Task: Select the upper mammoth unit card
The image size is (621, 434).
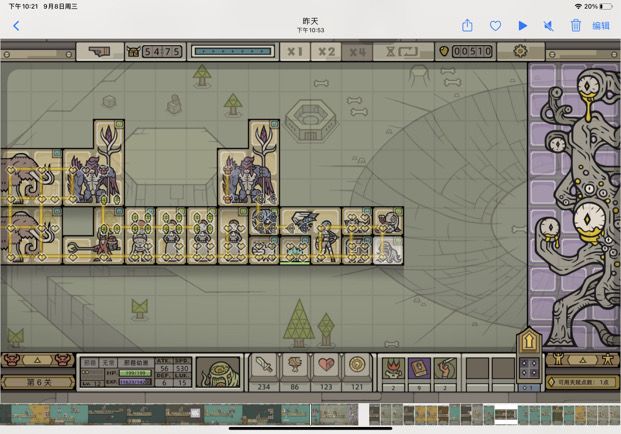Action: [x=31, y=177]
